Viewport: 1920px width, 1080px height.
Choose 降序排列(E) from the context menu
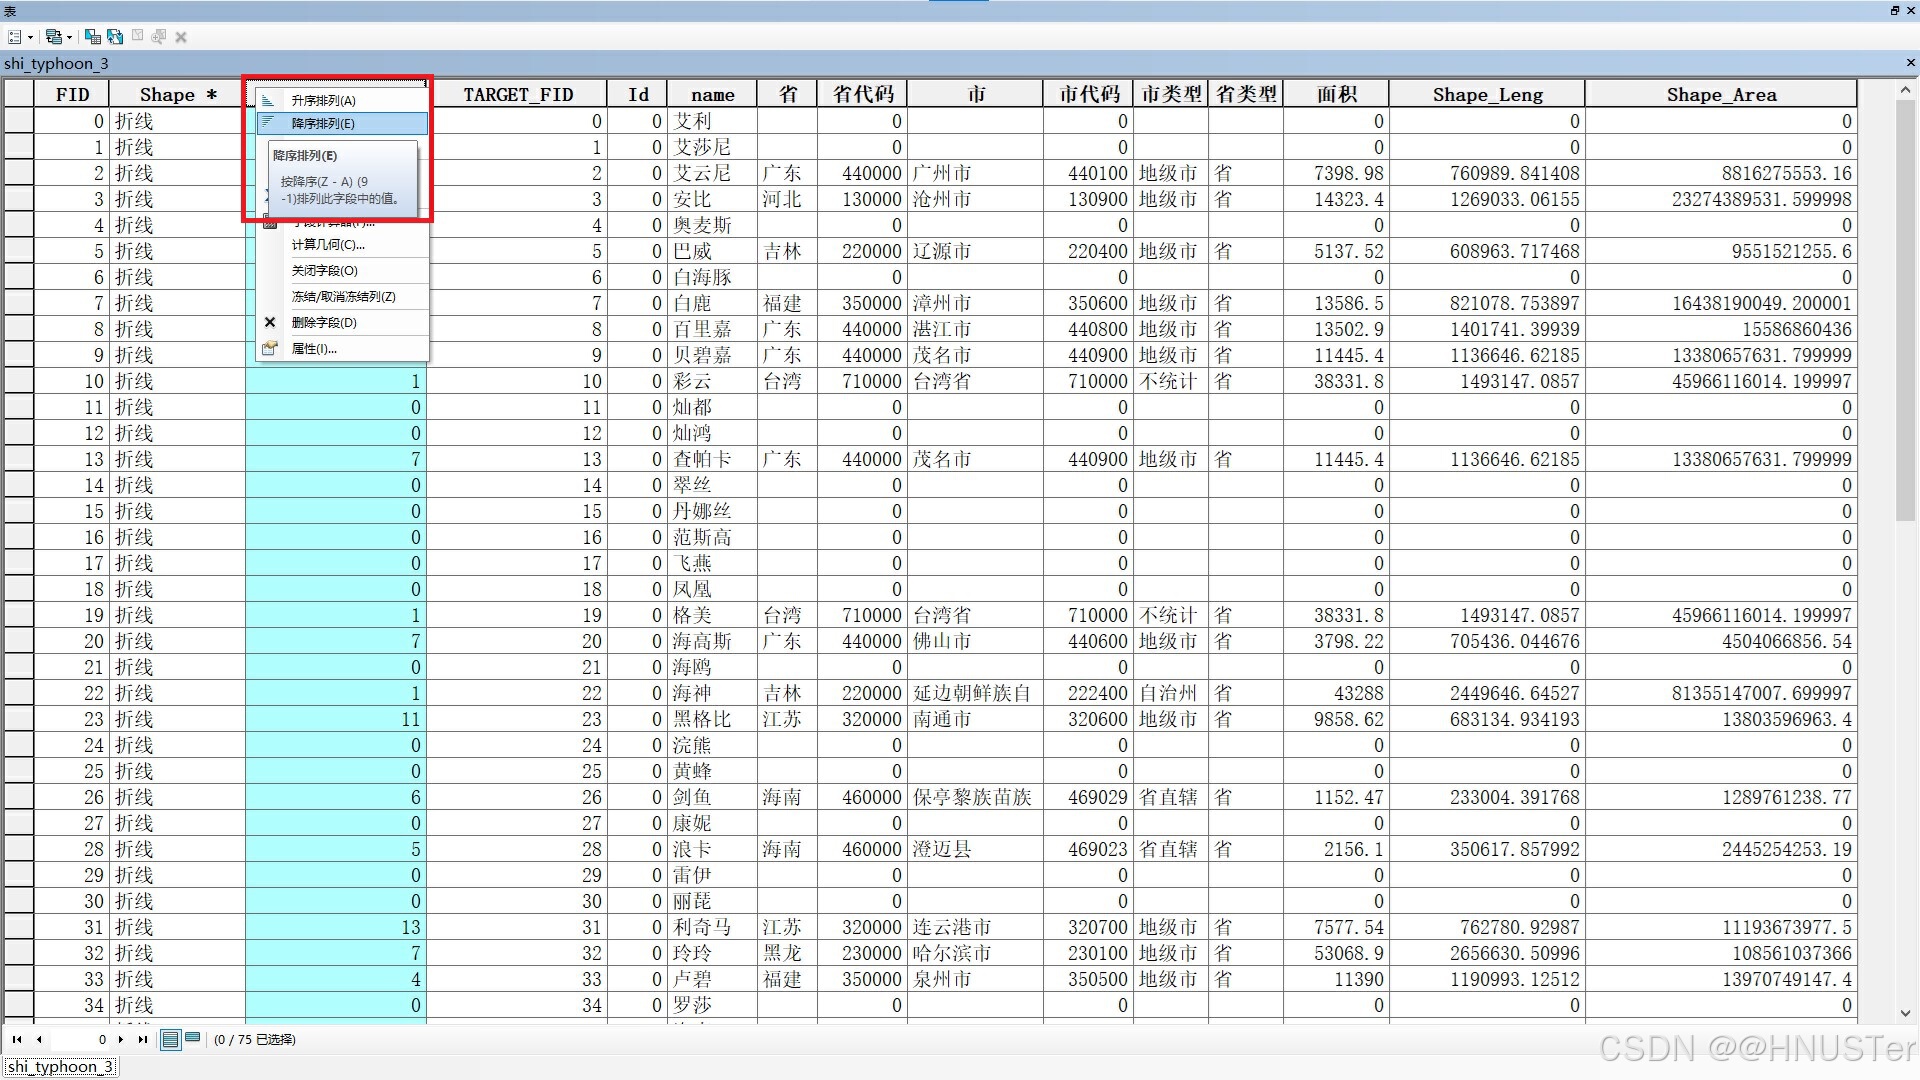coord(342,123)
